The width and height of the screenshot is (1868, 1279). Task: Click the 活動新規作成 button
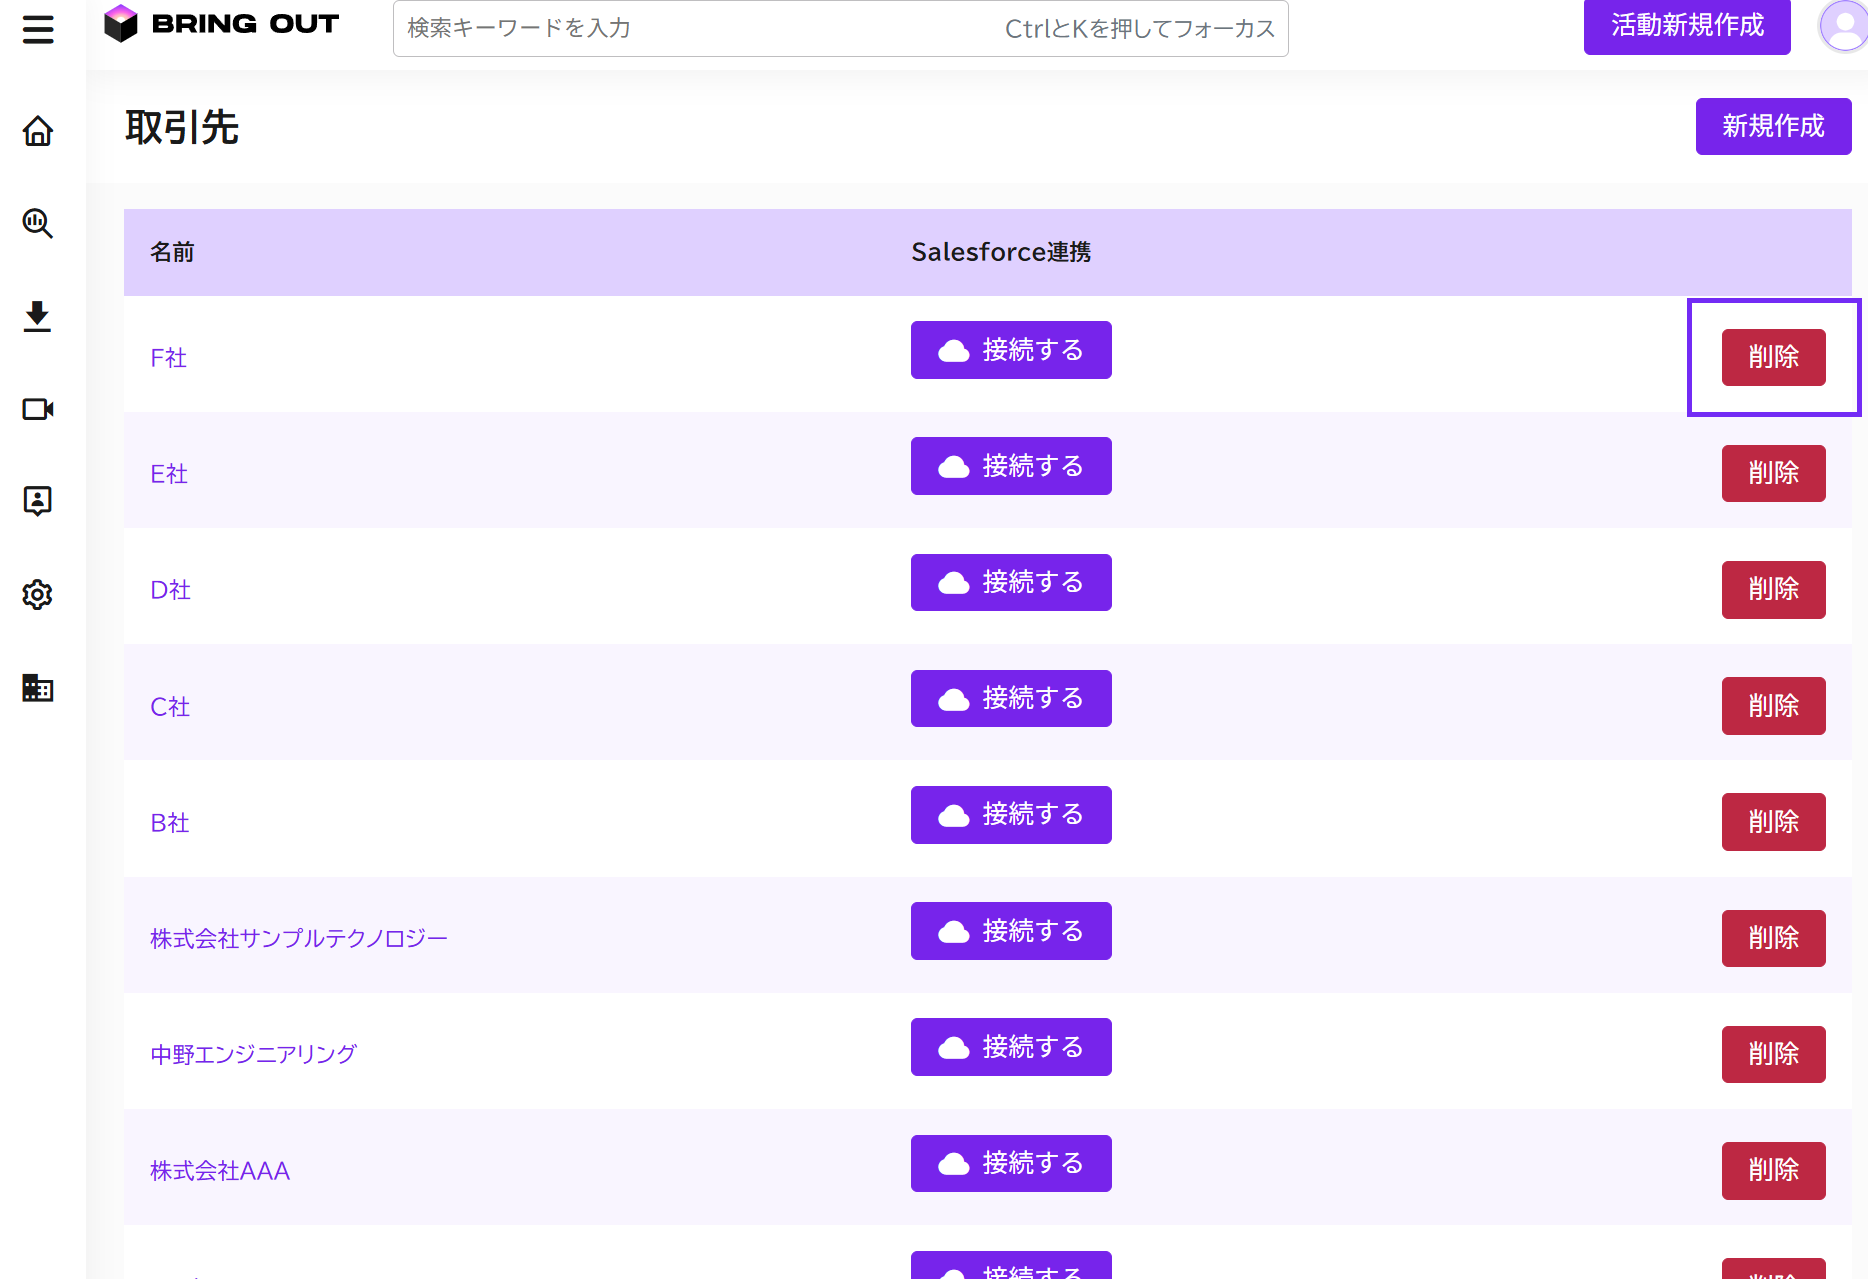(1687, 26)
